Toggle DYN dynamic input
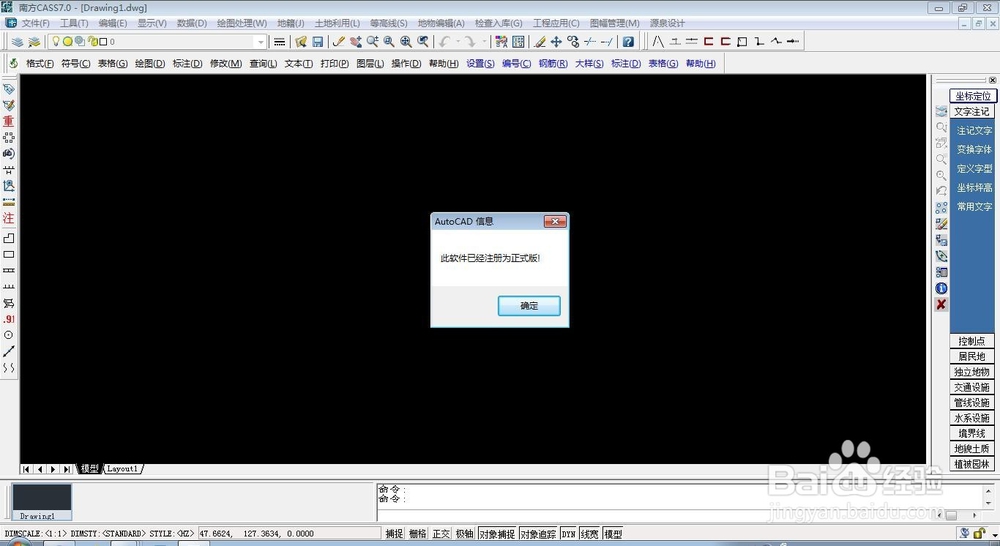 coord(568,534)
